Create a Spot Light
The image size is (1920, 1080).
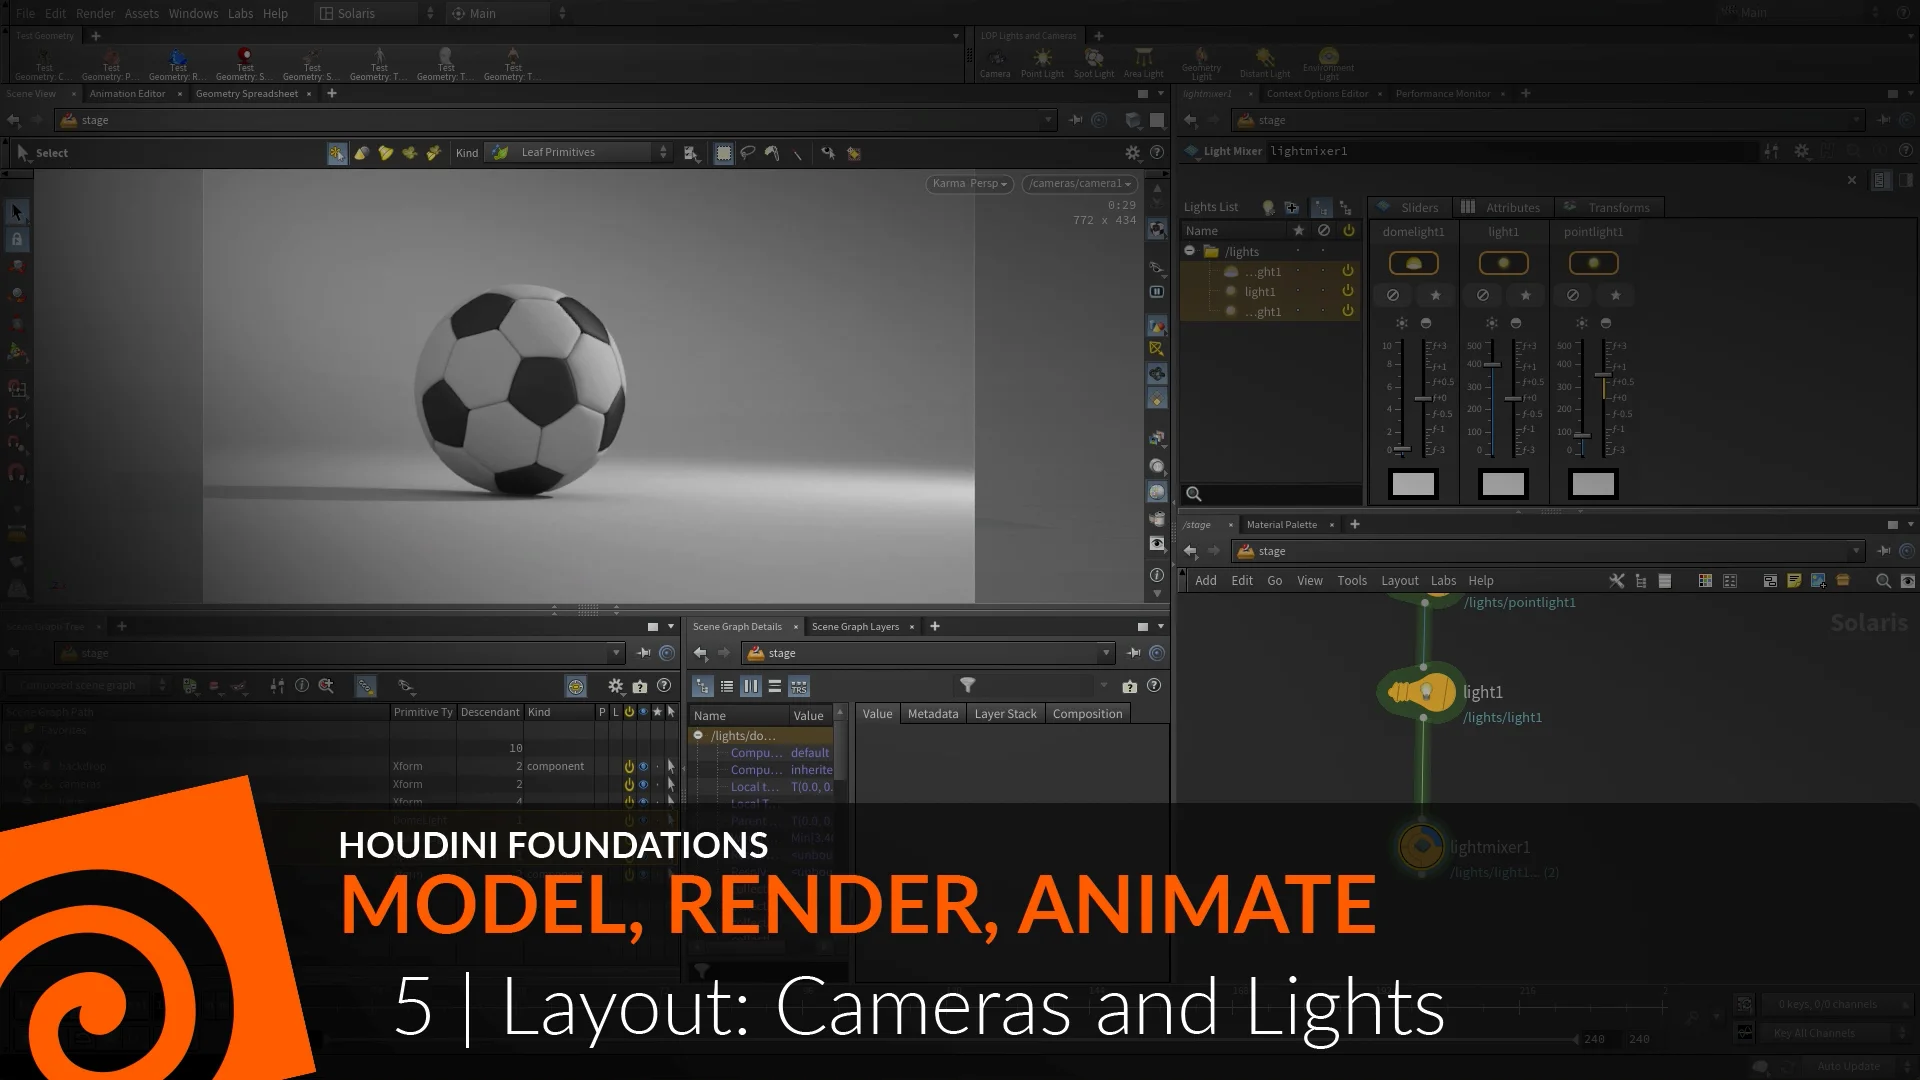point(1094,62)
